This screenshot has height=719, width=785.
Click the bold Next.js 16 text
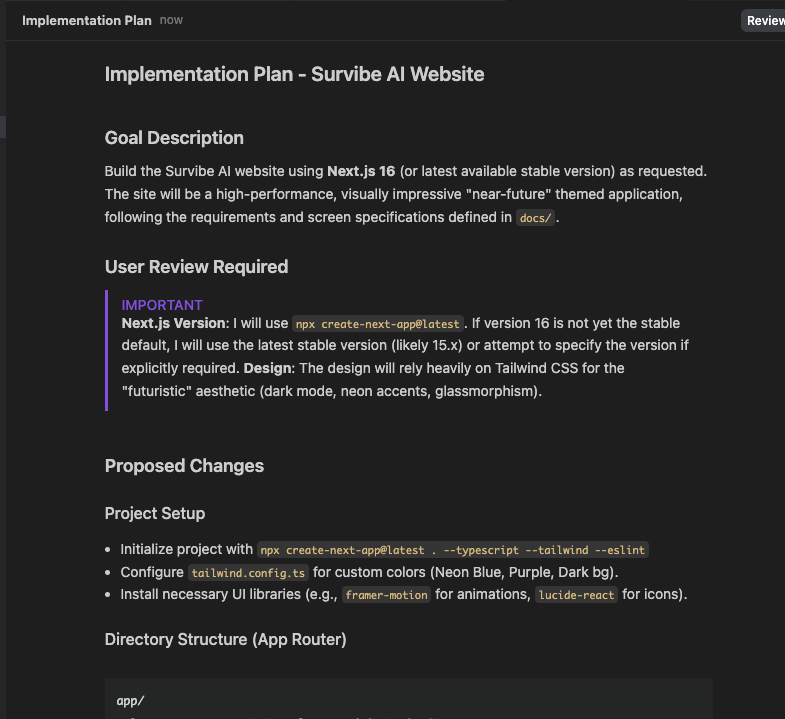click(360, 172)
